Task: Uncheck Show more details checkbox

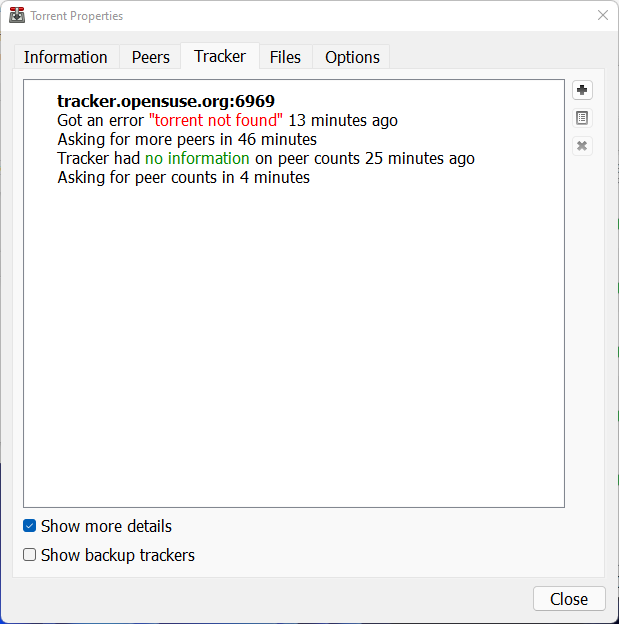Action: pyautogui.click(x=29, y=526)
